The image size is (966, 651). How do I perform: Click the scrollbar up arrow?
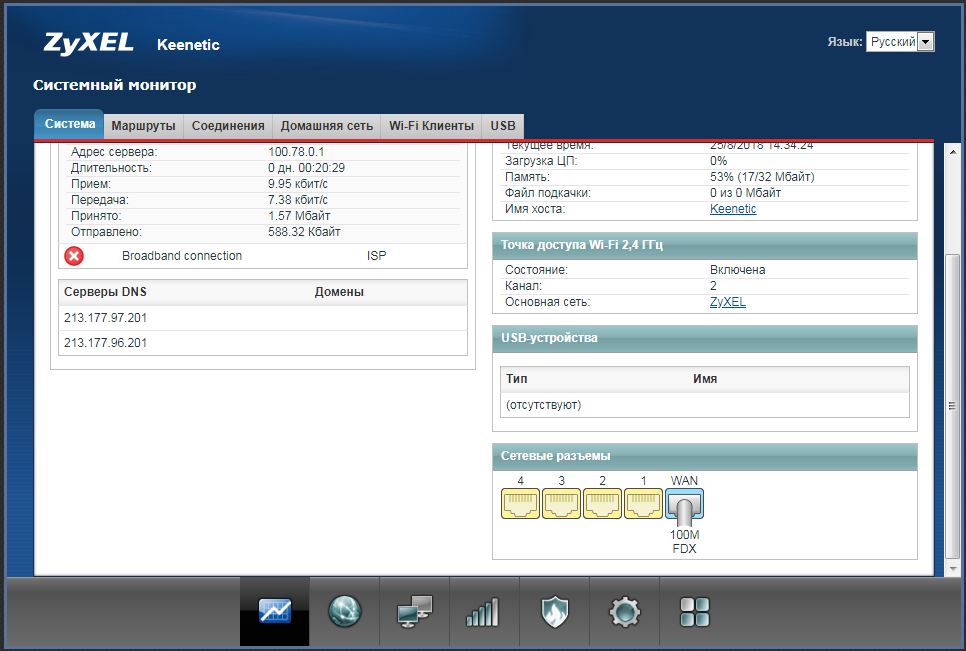(x=952, y=152)
